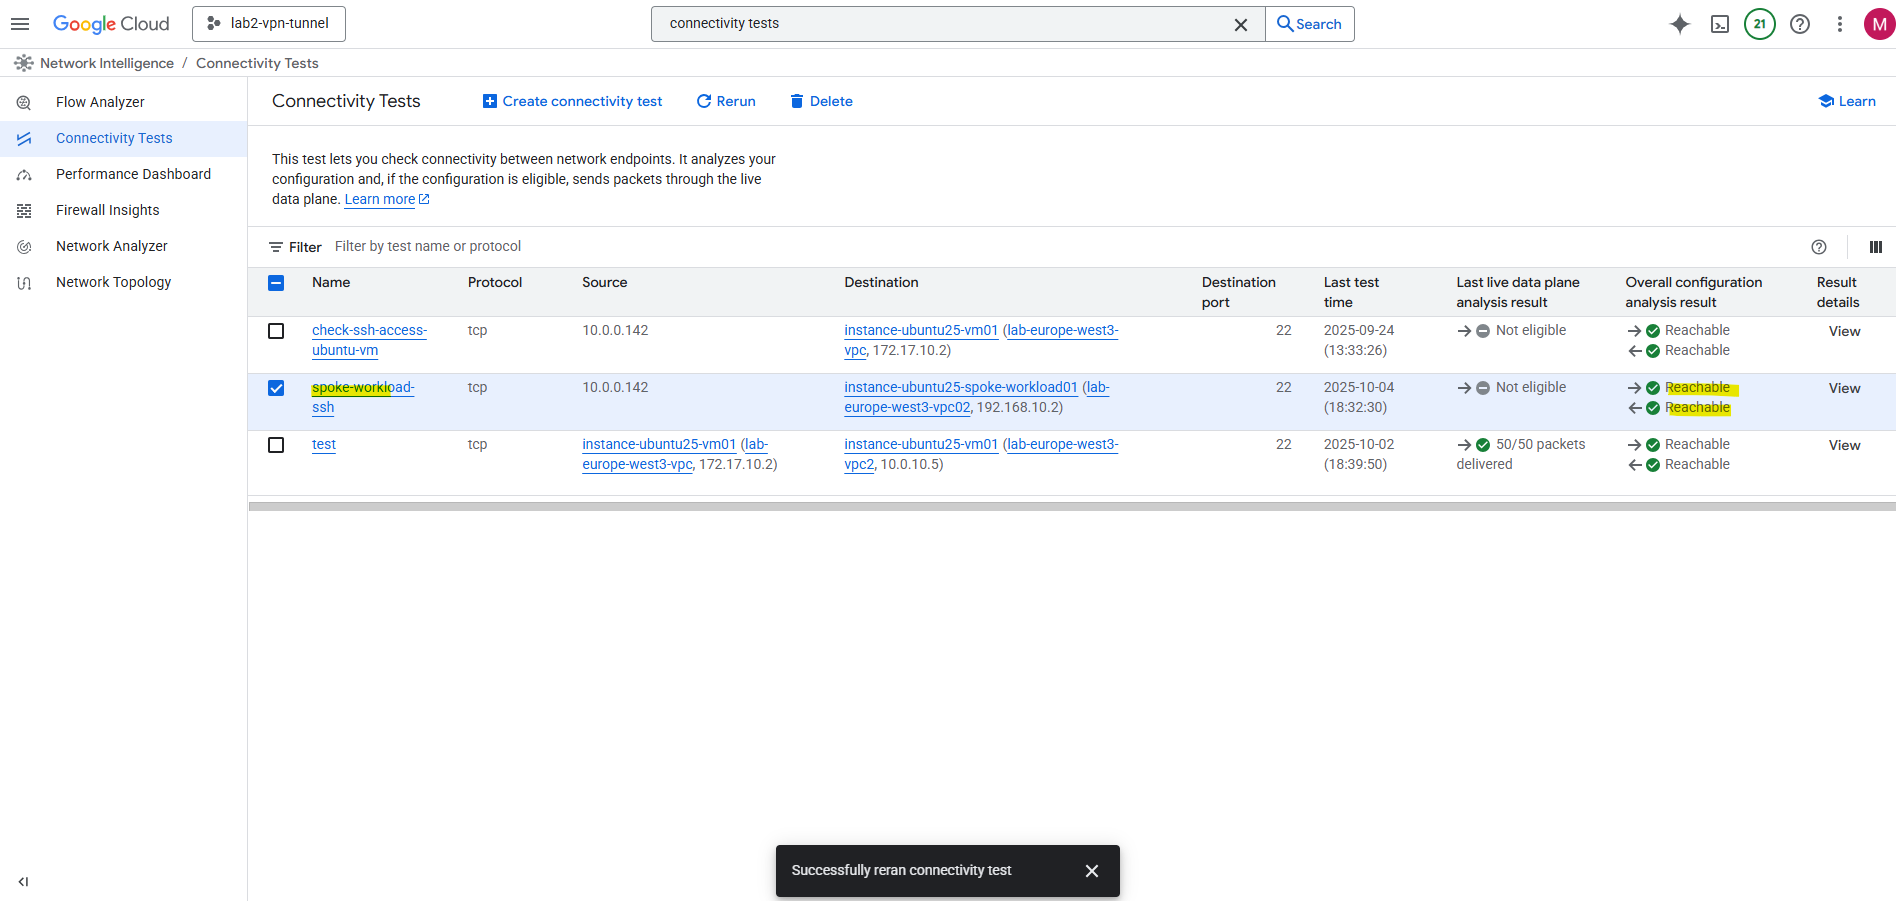Open the Google Cloud main navigation menu
This screenshot has width=1896, height=901.
coord(20,24)
